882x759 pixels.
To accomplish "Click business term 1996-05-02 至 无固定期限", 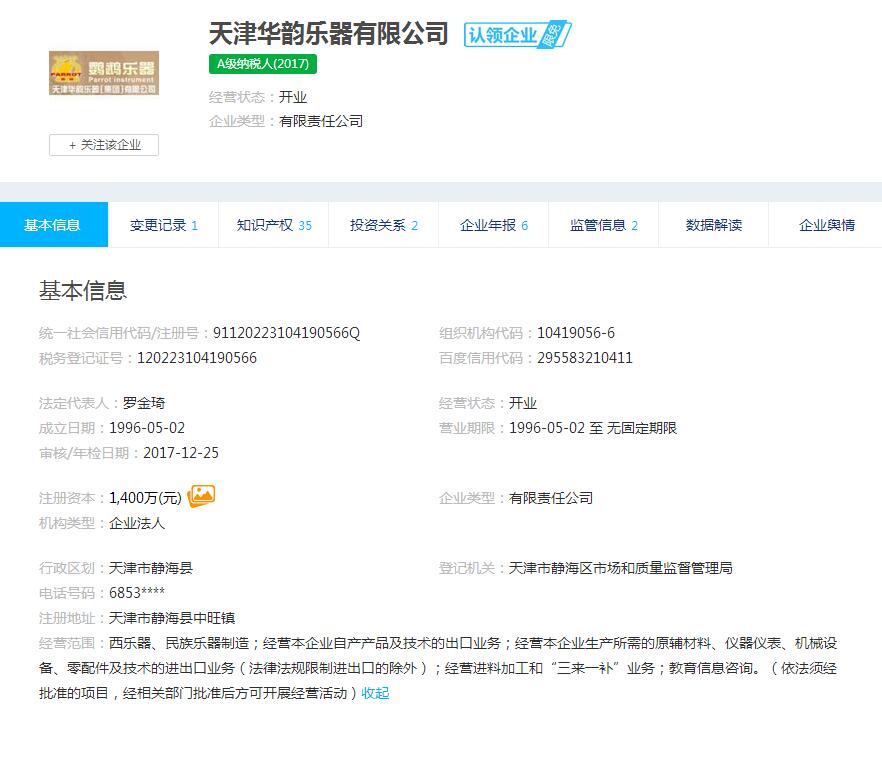I will coord(593,428).
